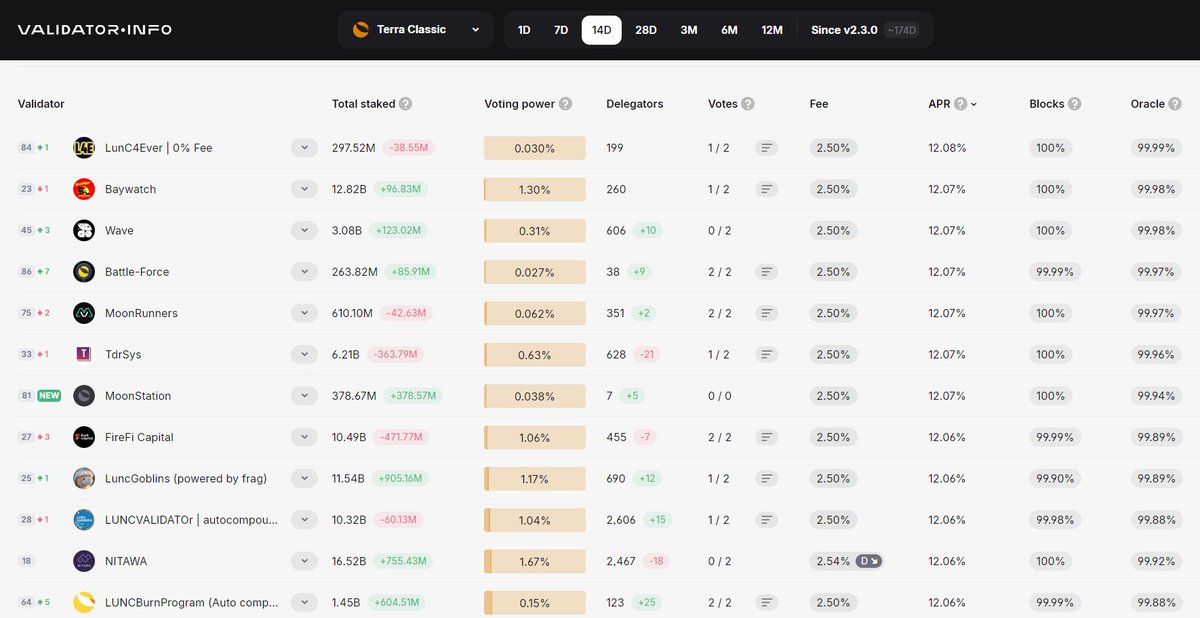Select the 1D time range tab
This screenshot has height=618, width=1200.
[524, 30]
